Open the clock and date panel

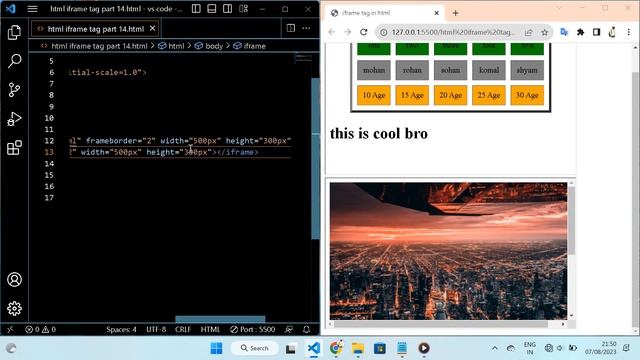pos(600,348)
